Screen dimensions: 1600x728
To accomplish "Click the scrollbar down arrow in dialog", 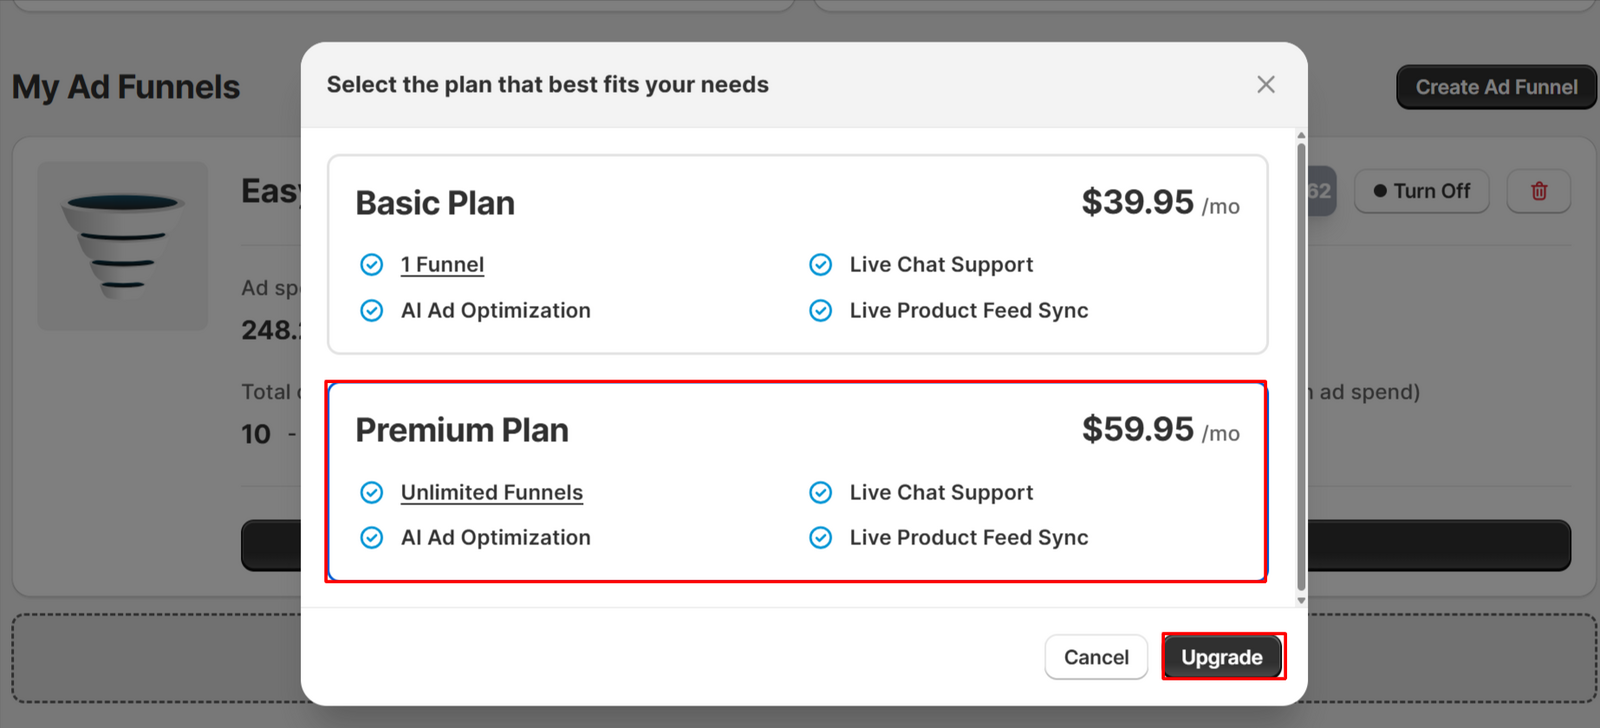I will point(1301,601).
